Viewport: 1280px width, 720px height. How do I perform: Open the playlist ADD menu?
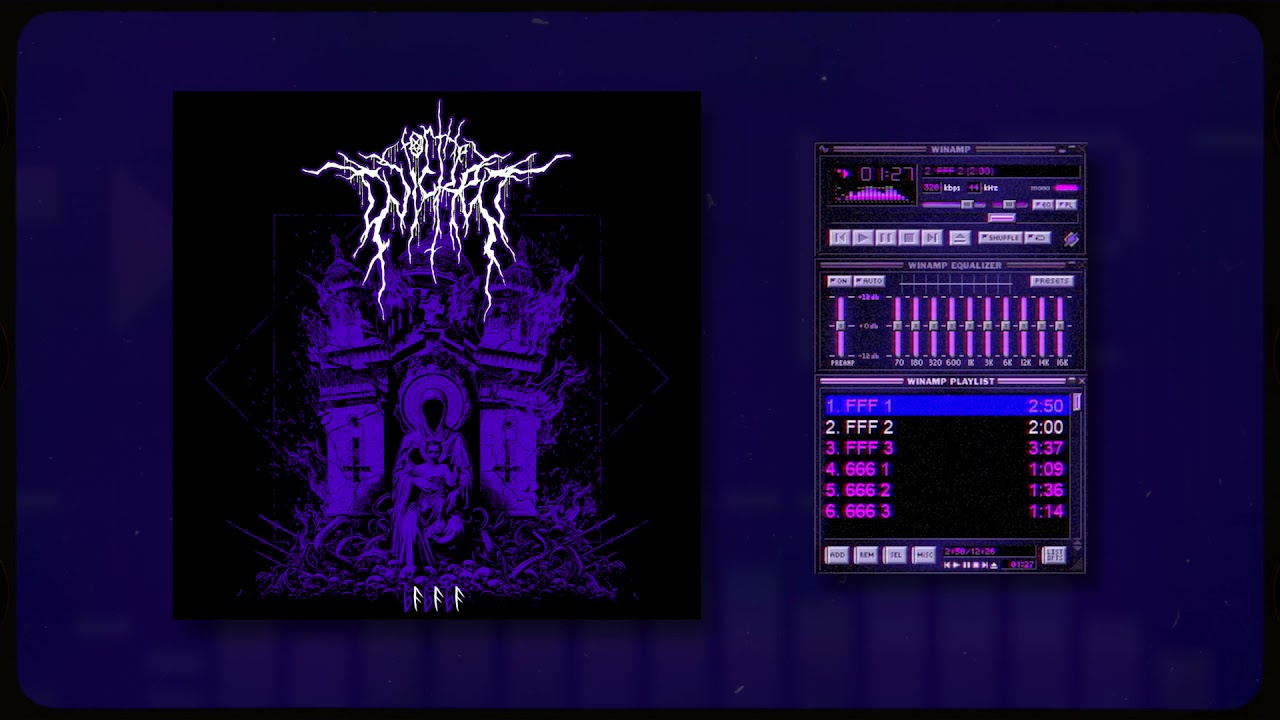pyautogui.click(x=837, y=555)
